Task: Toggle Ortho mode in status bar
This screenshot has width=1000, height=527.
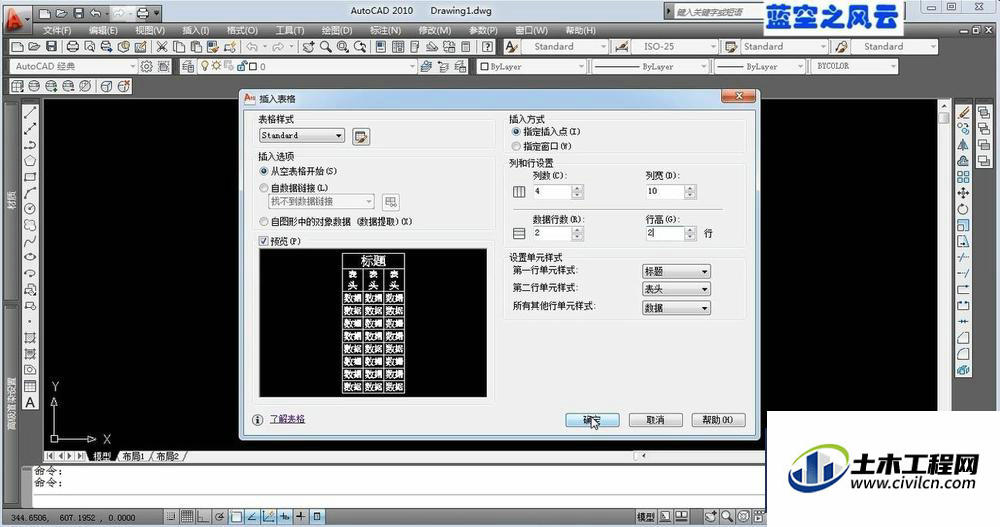Action: (x=203, y=516)
